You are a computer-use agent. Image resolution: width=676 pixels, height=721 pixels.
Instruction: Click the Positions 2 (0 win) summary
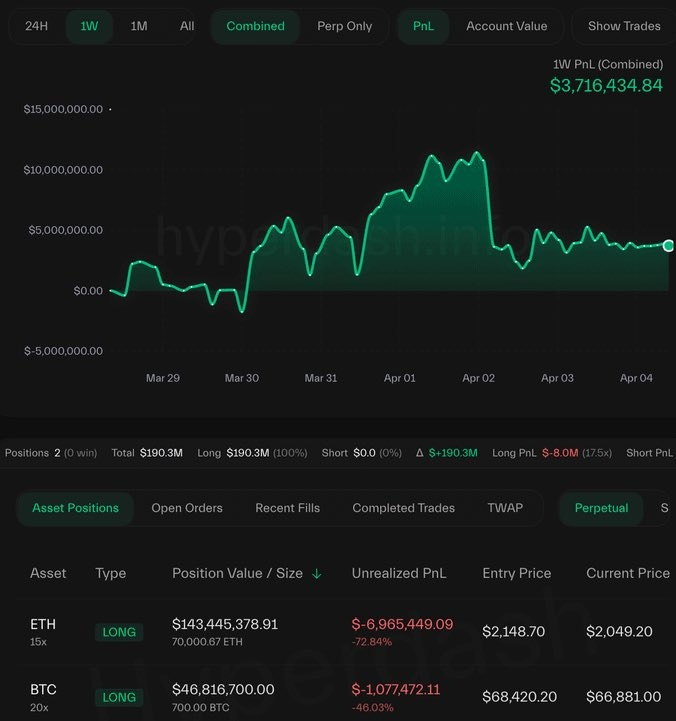click(x=51, y=453)
